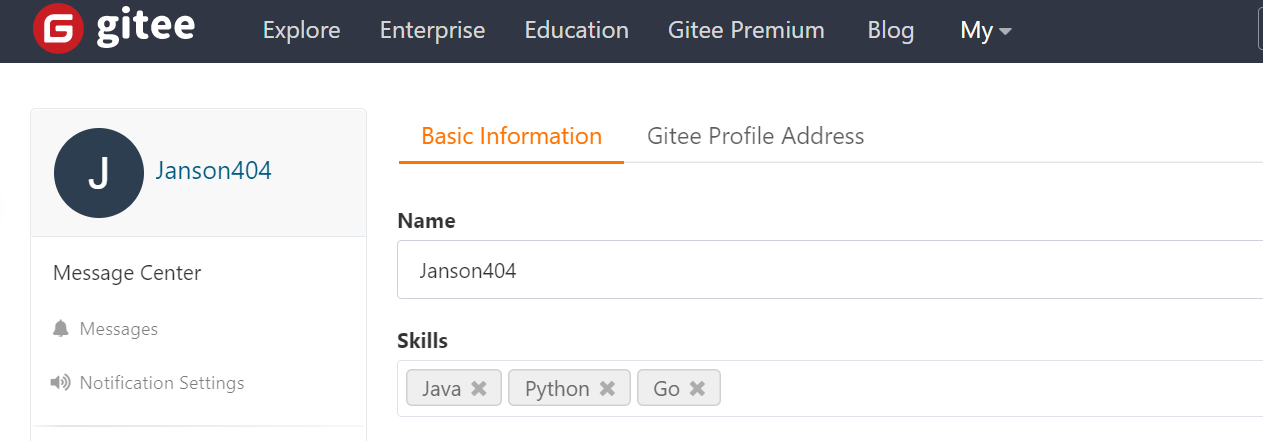Visit the Blog link
Viewport: 1263px width, 441px height.
pyautogui.click(x=890, y=31)
